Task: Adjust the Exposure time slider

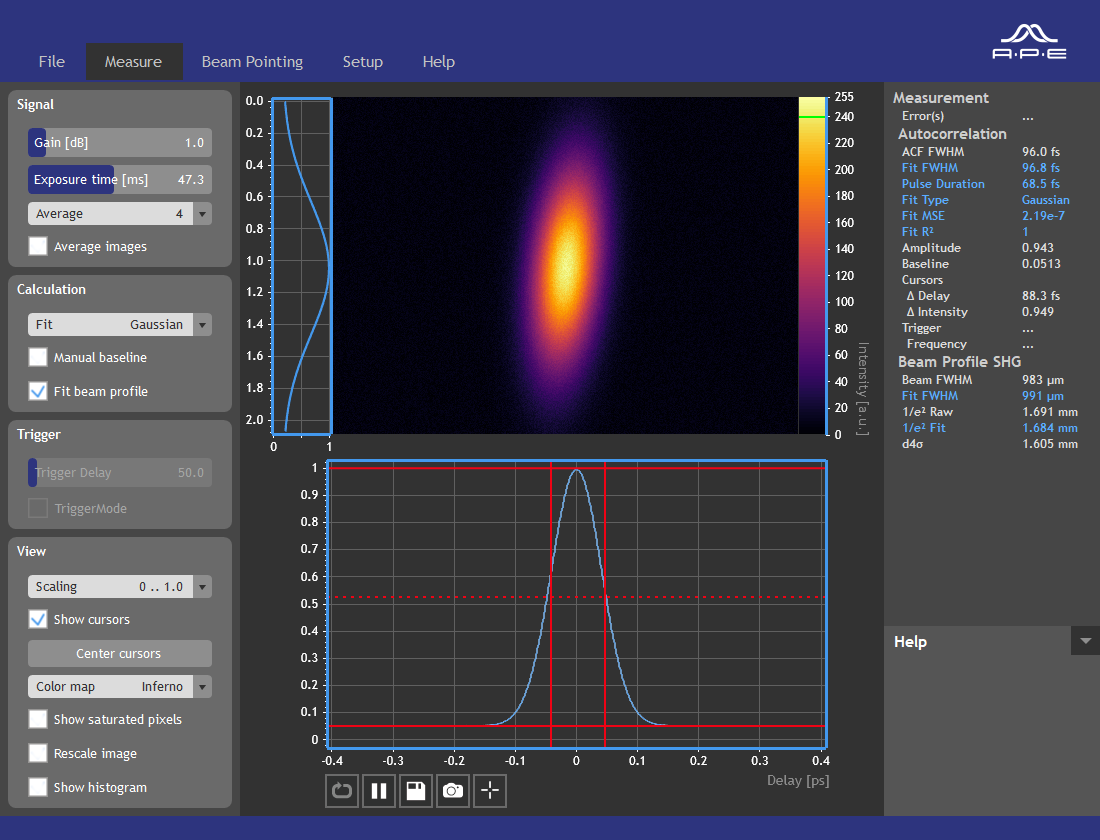Action: coord(119,180)
